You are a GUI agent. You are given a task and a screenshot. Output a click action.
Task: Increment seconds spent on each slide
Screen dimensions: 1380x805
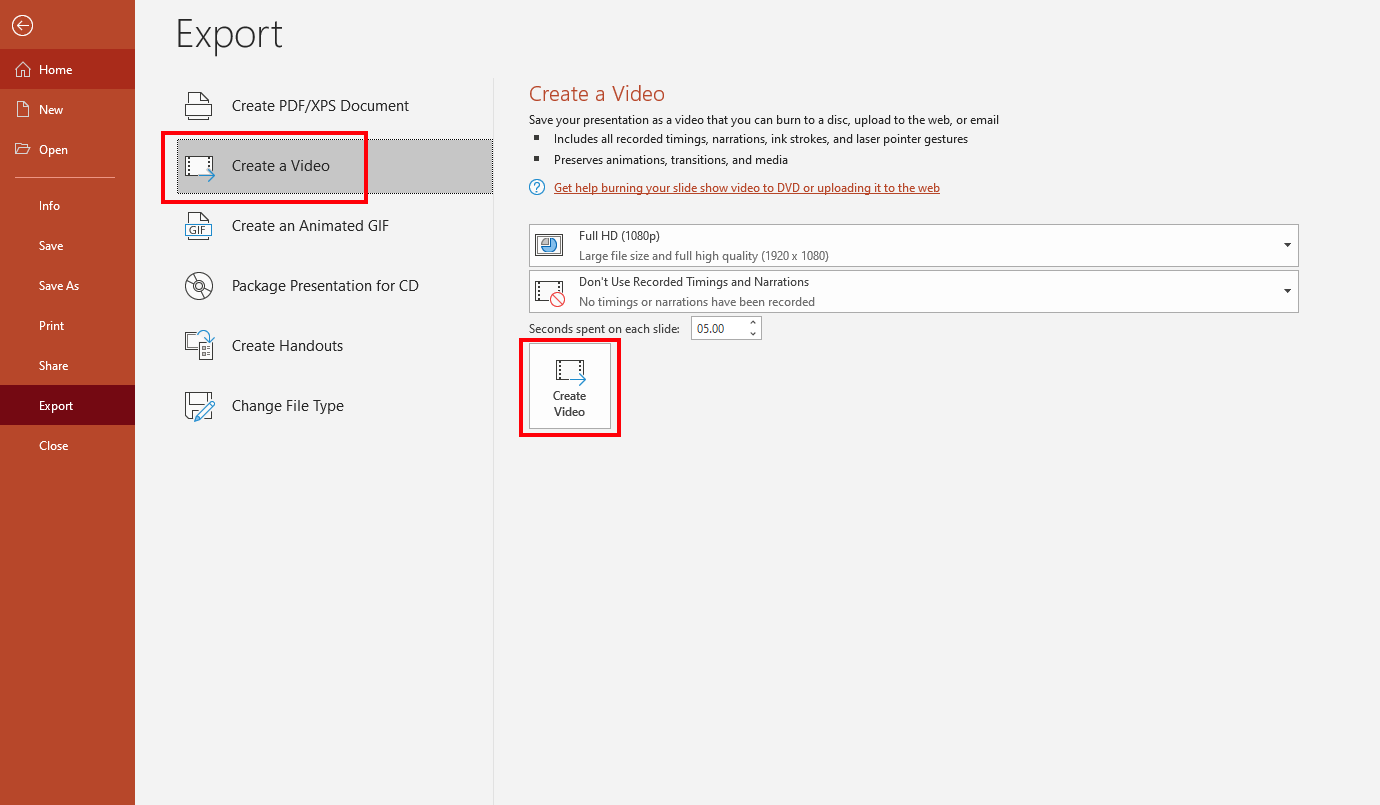point(752,322)
